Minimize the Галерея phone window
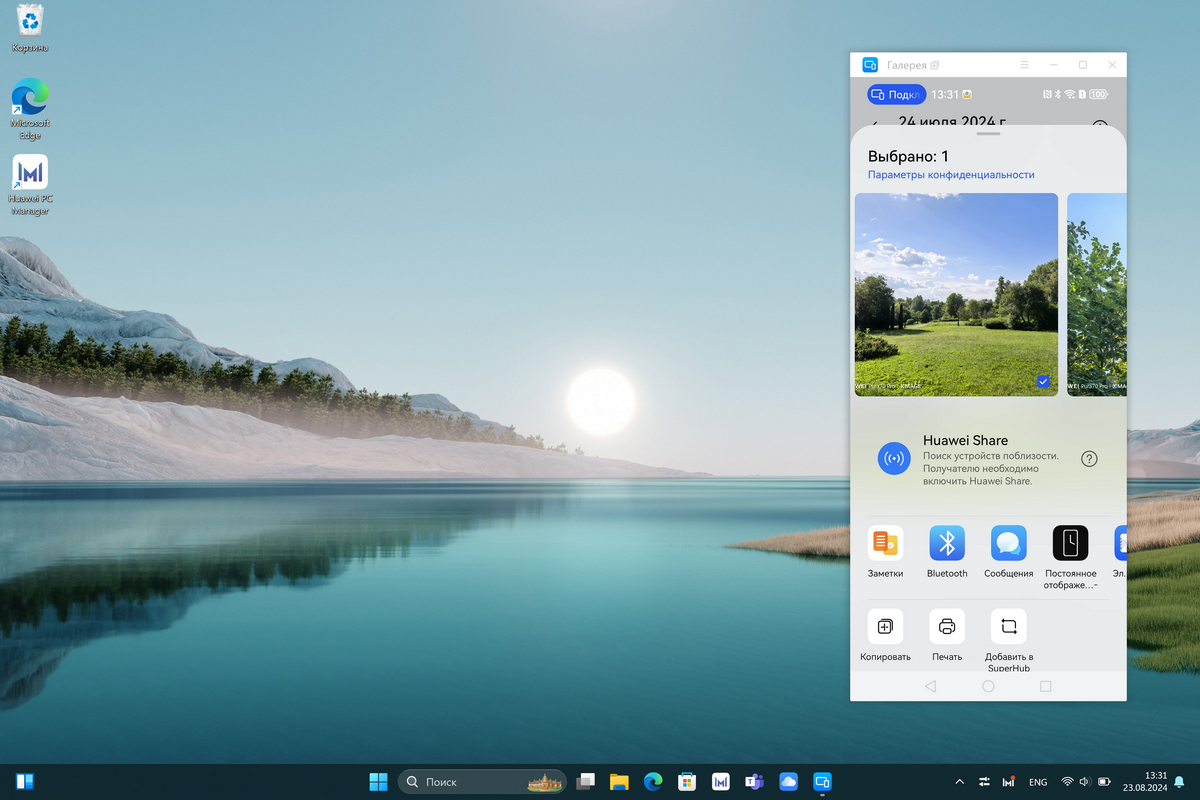1200x800 pixels. click(1053, 65)
